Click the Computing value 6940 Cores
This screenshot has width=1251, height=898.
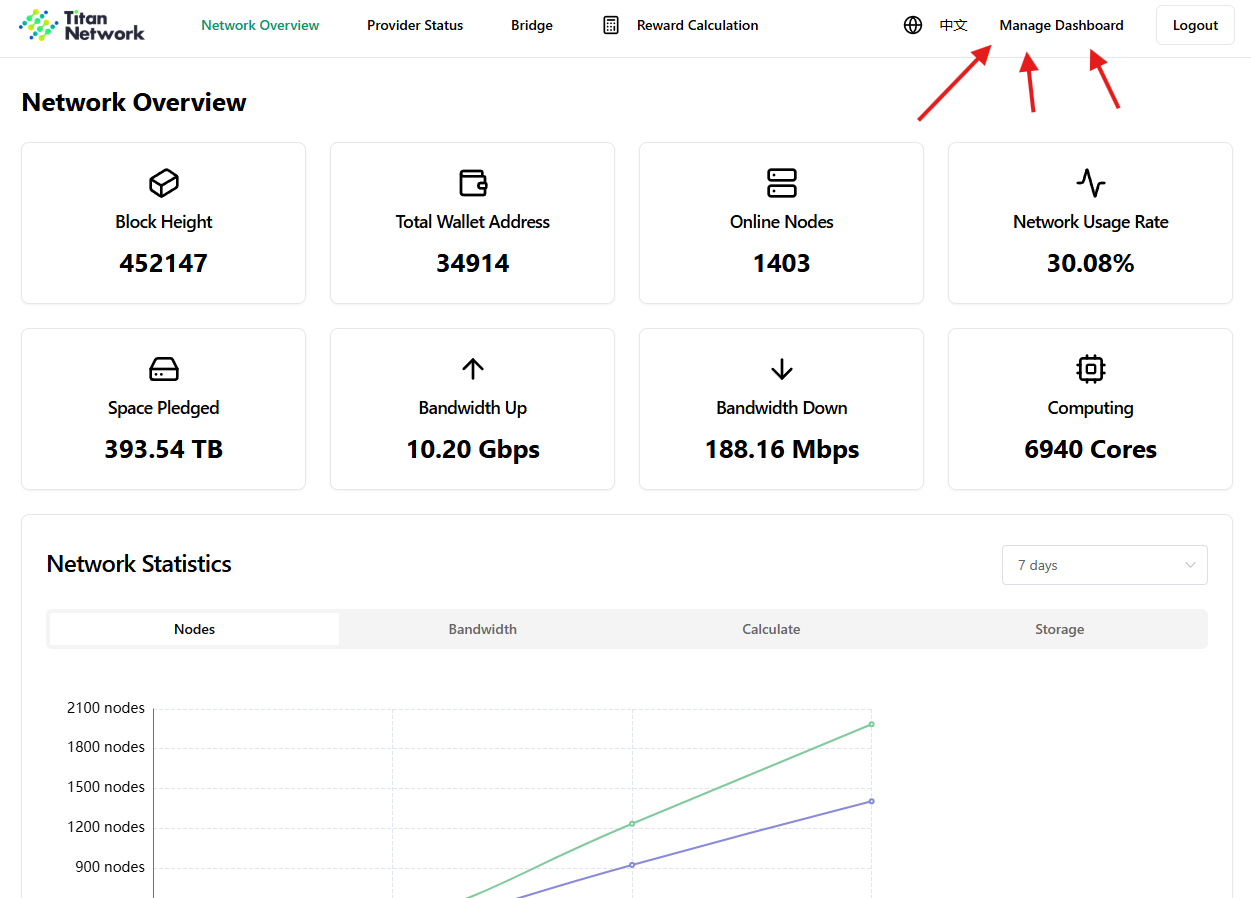[x=1091, y=449]
